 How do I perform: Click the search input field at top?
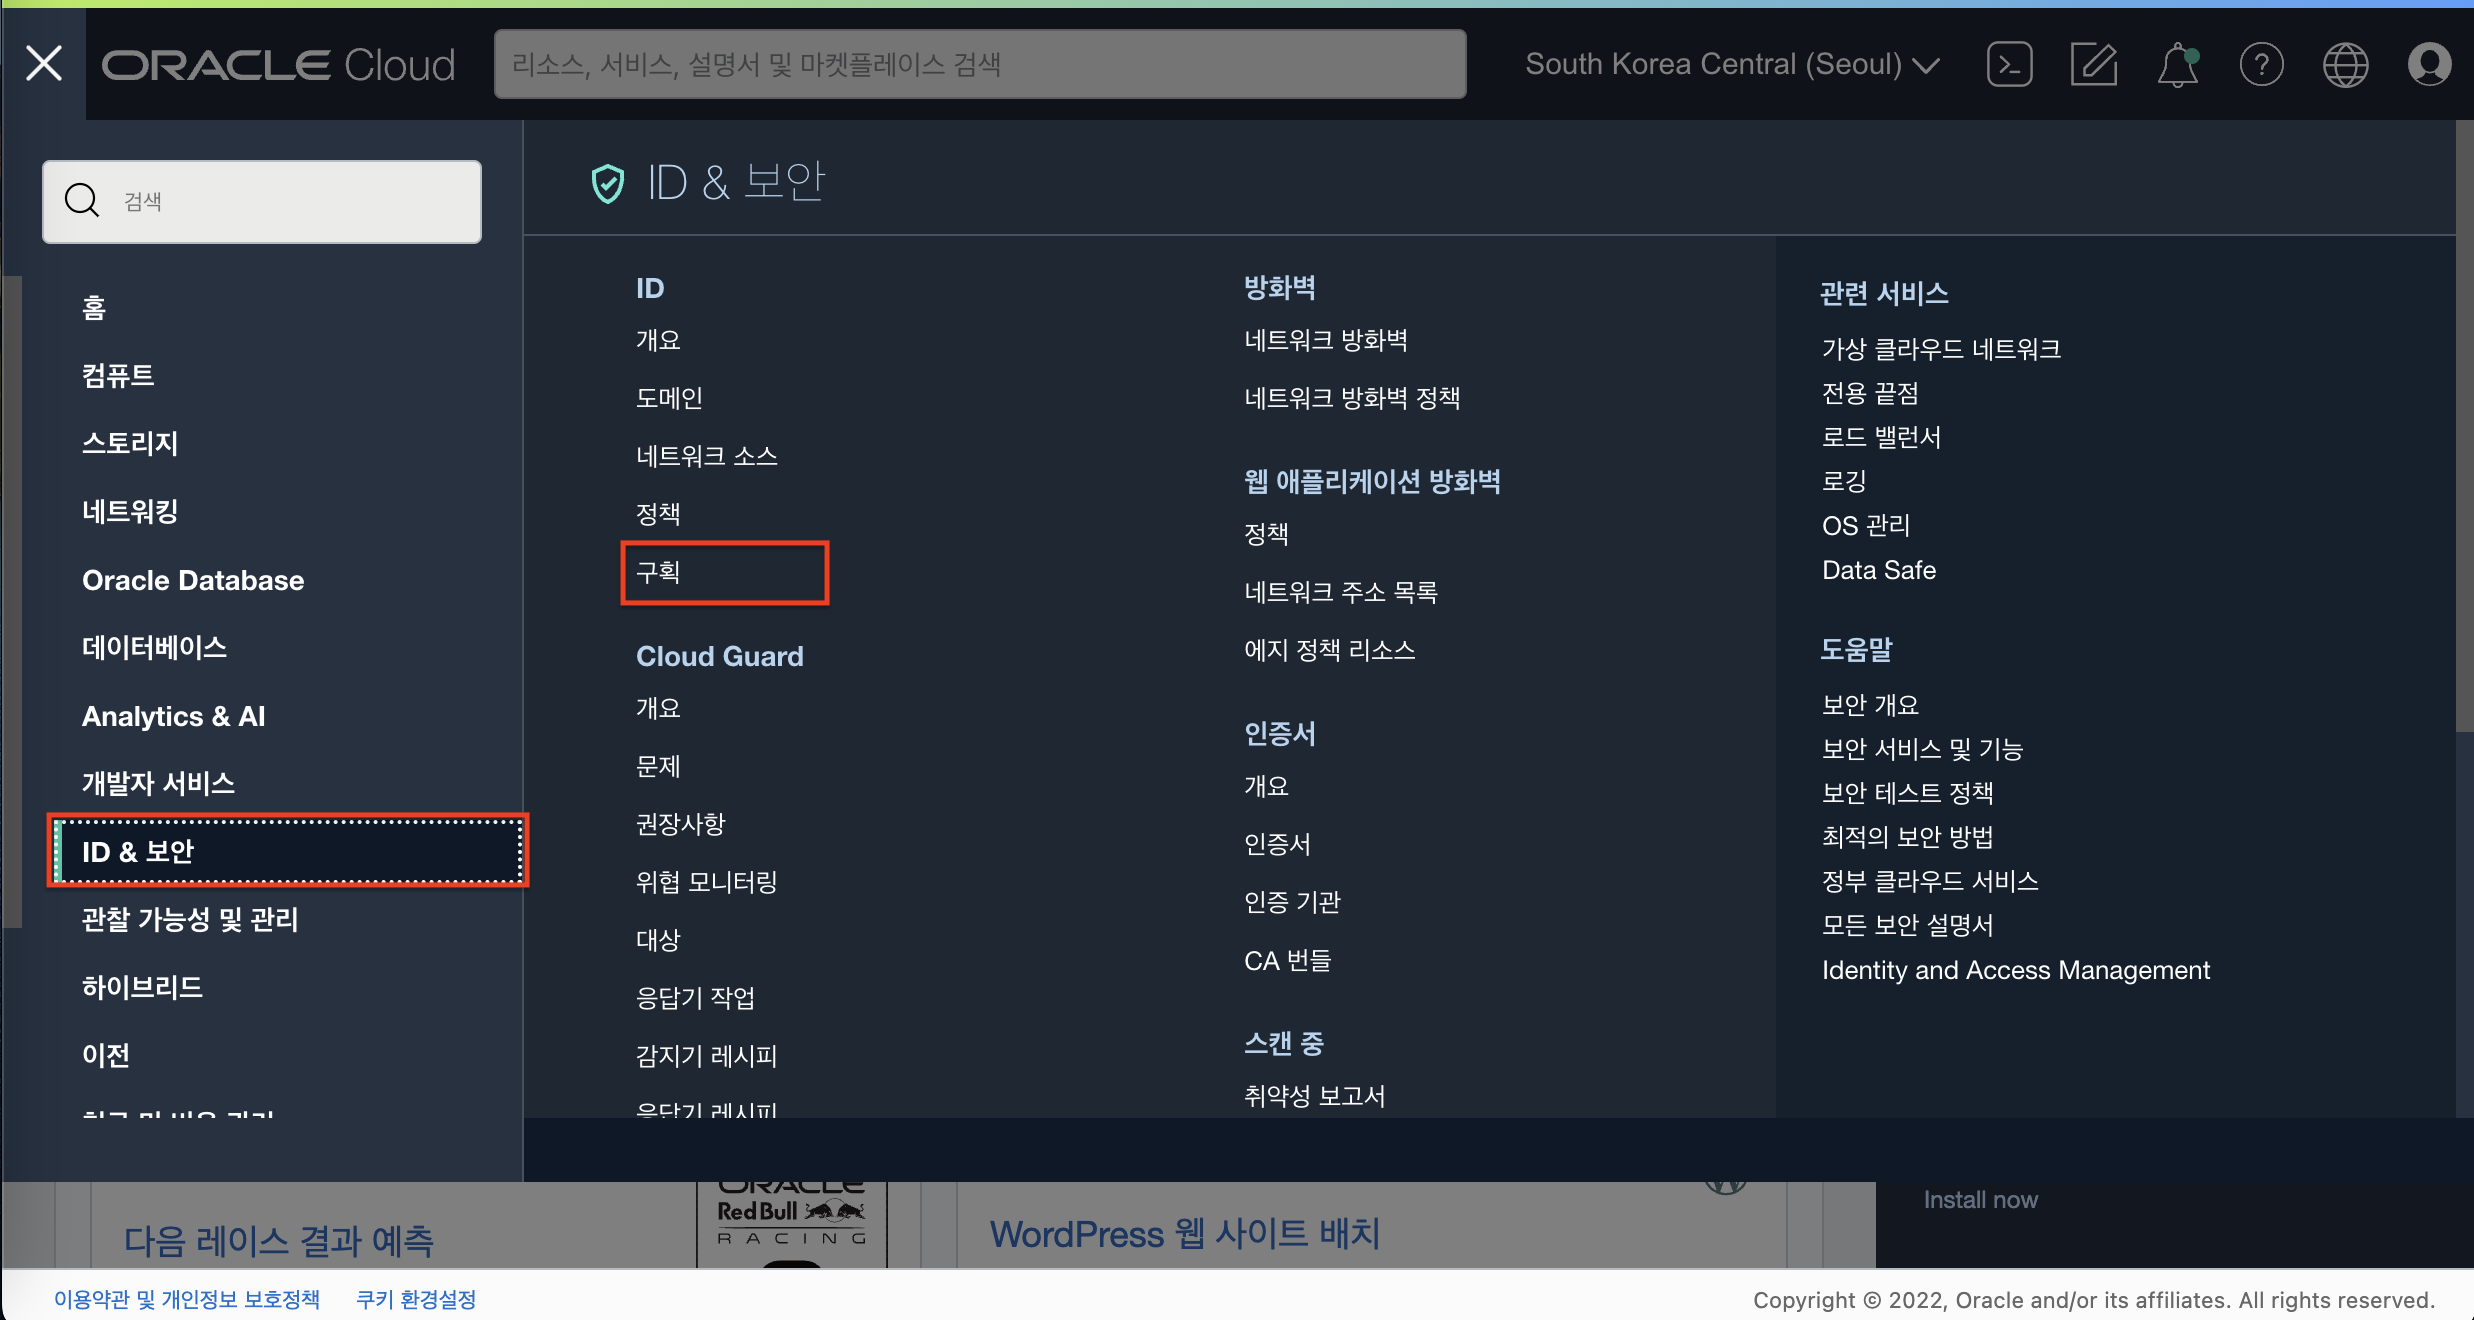(982, 64)
